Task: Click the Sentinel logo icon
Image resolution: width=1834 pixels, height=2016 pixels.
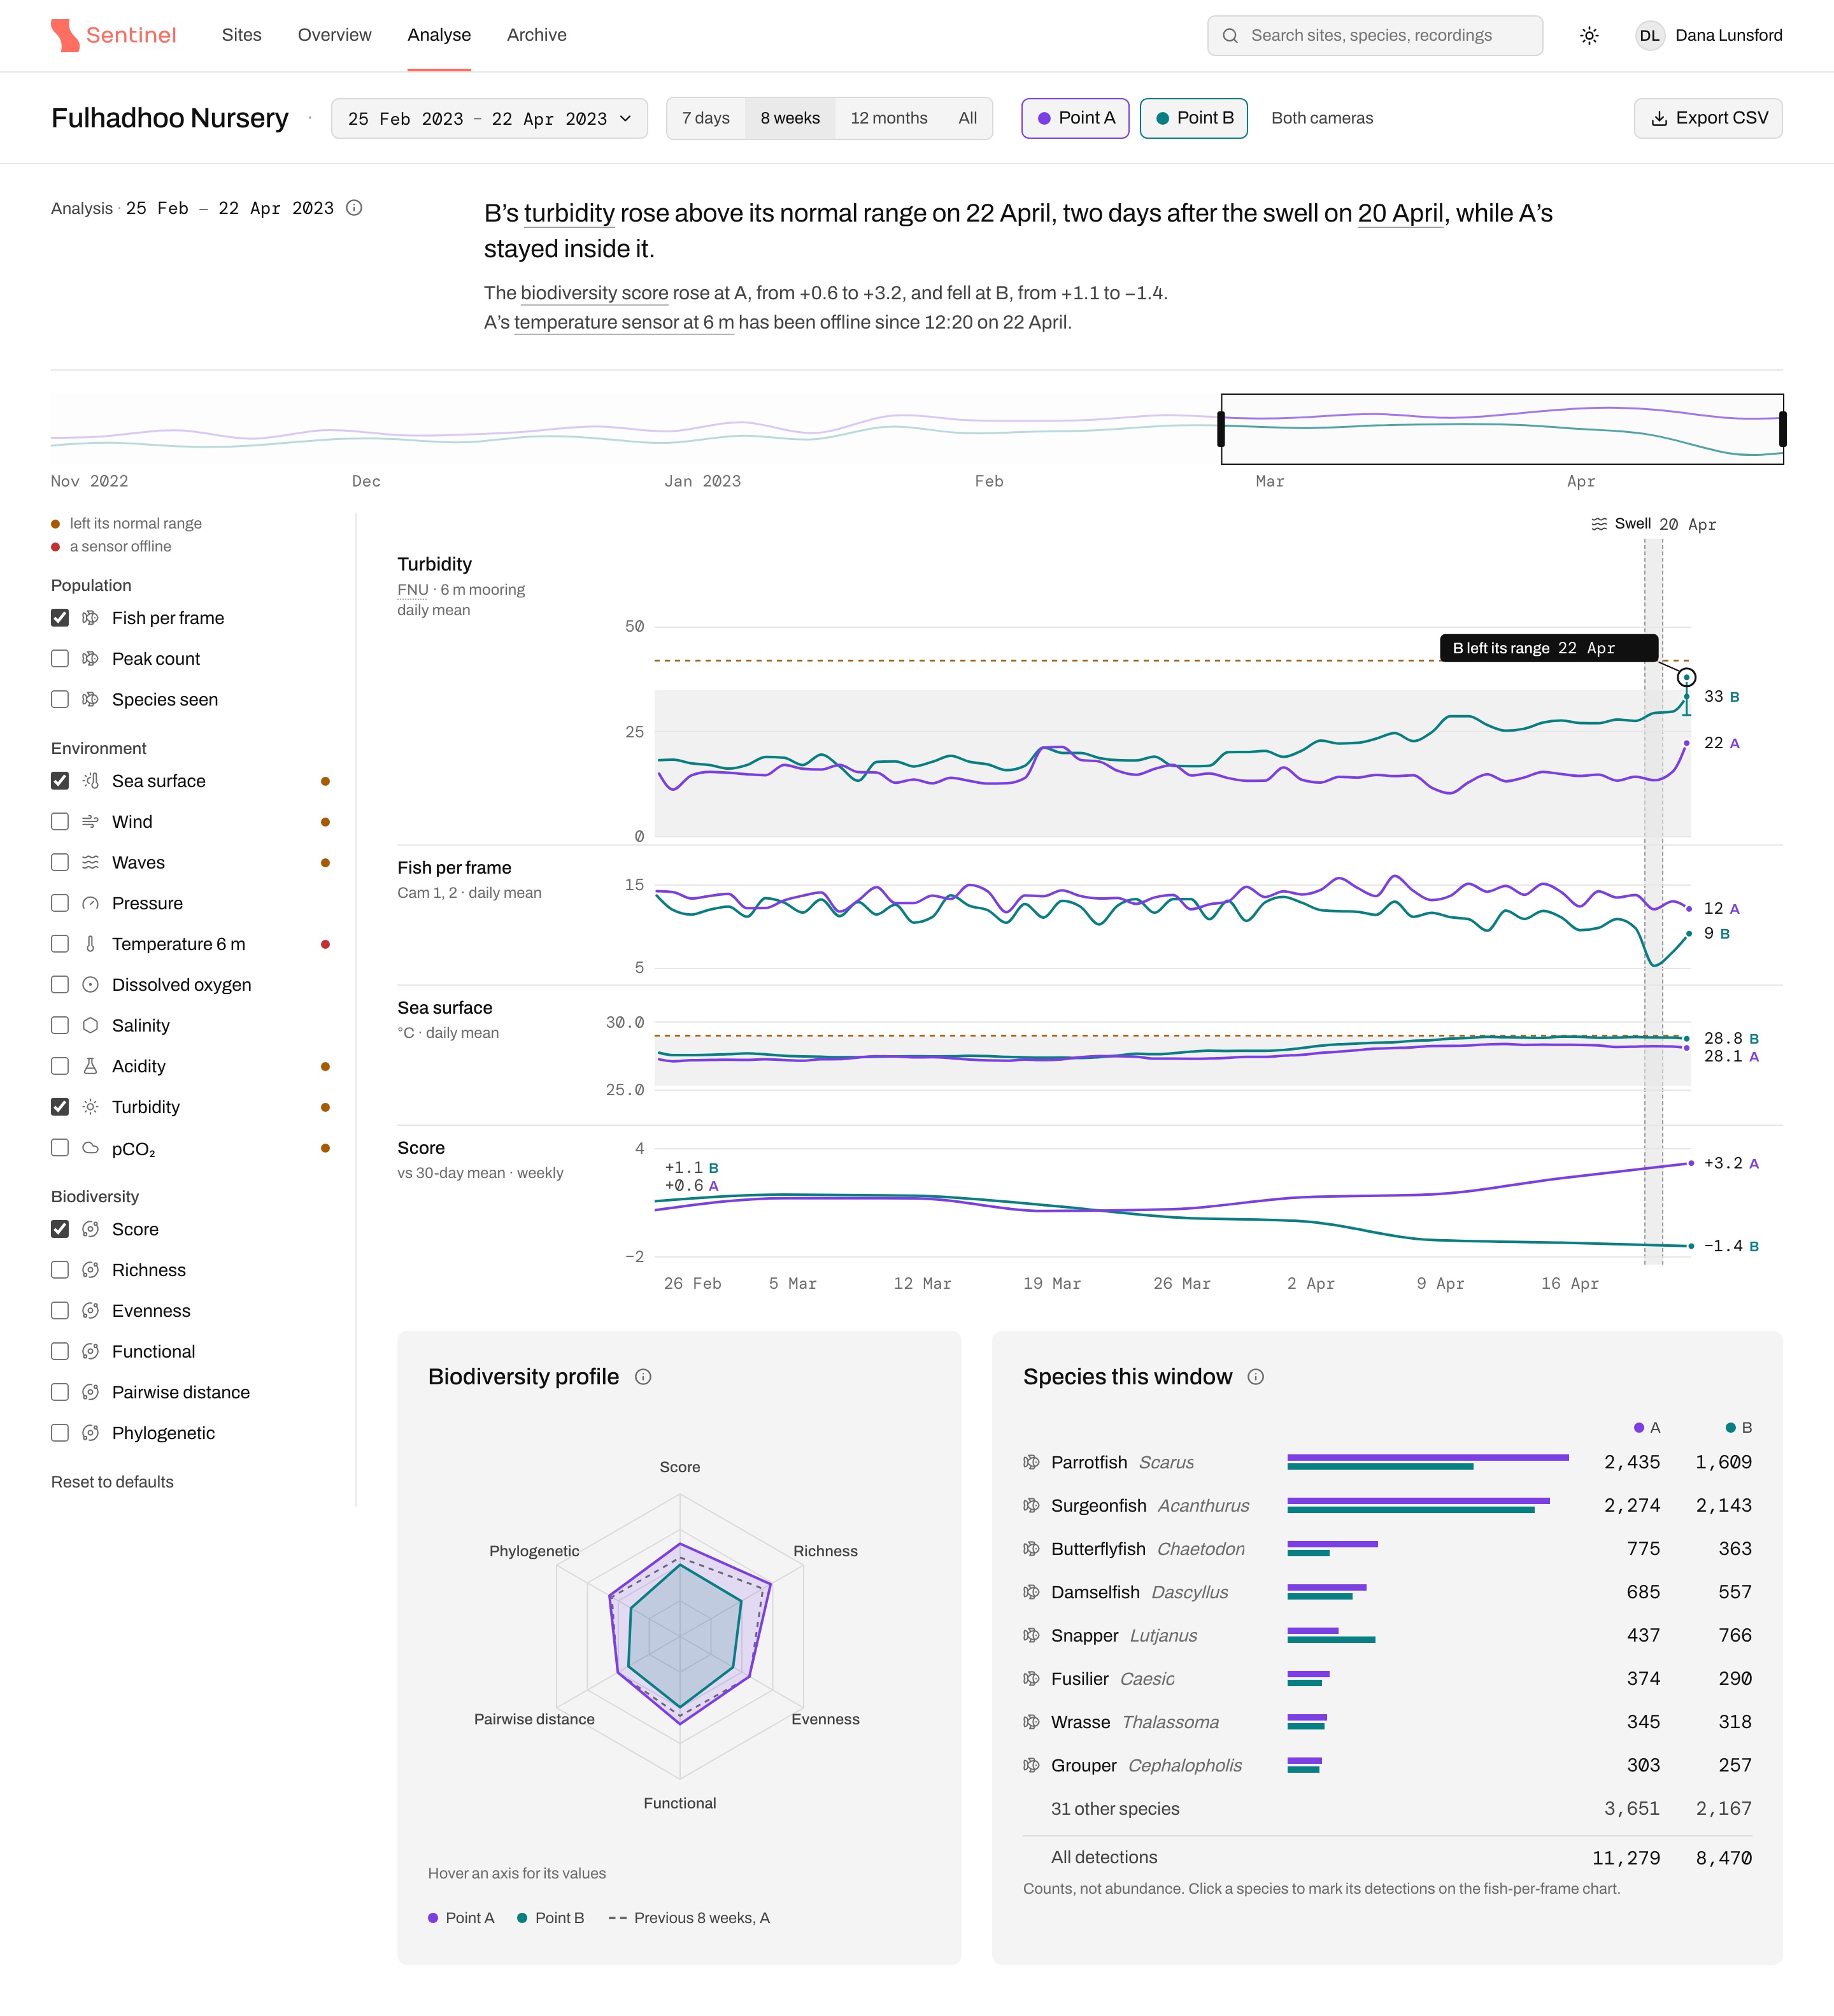Action: pyautogui.click(x=65, y=35)
